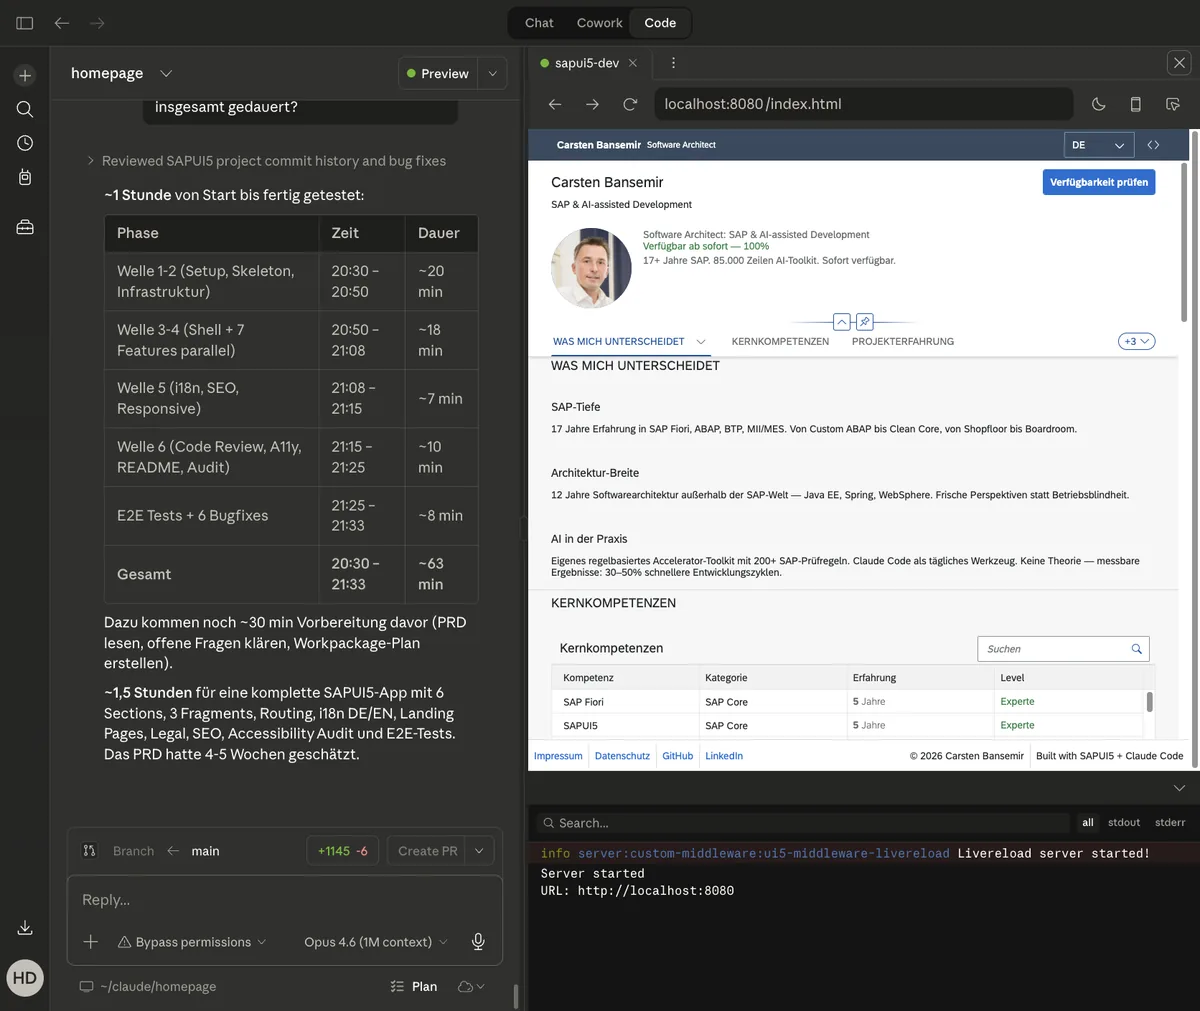Open the Bypass permissions dropdown

(192, 942)
